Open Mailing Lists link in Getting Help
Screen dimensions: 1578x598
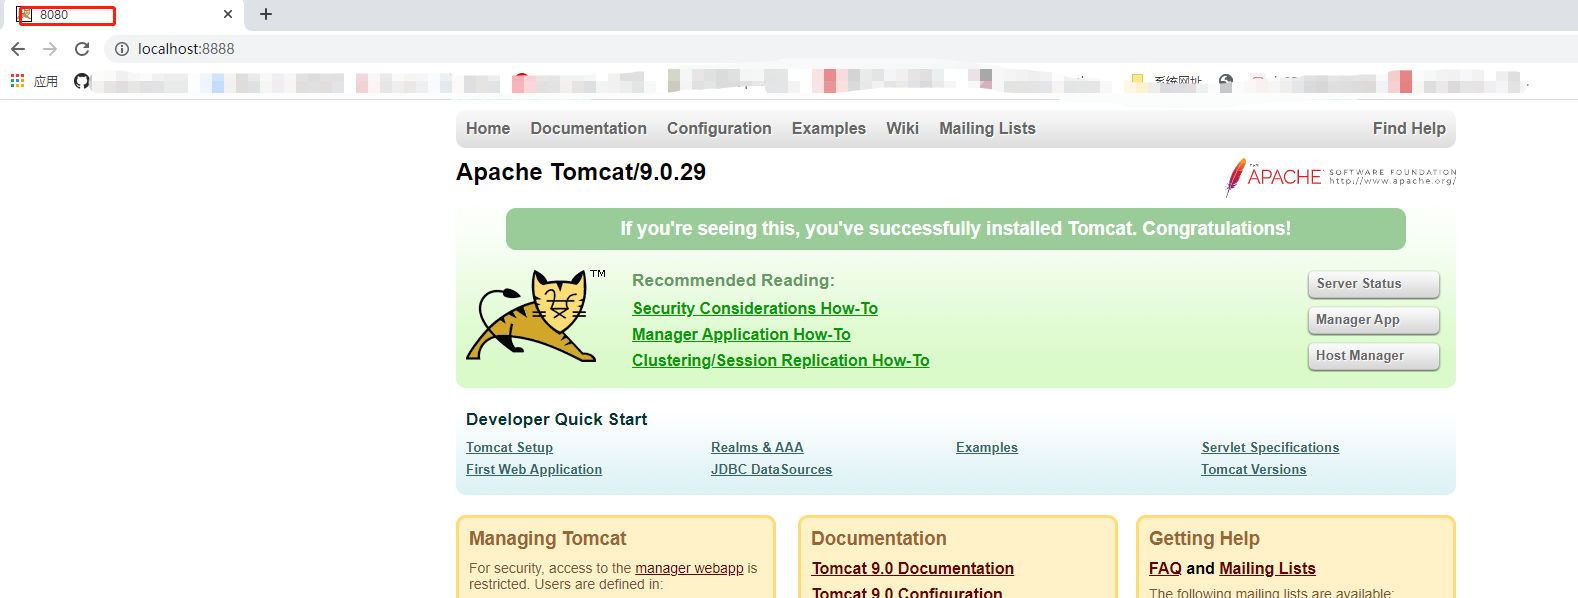point(1267,568)
